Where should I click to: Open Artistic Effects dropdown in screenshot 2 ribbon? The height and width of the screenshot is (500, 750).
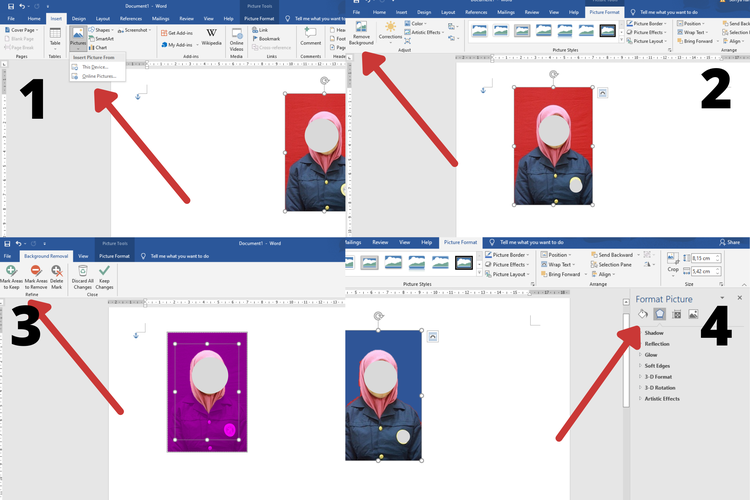(424, 33)
